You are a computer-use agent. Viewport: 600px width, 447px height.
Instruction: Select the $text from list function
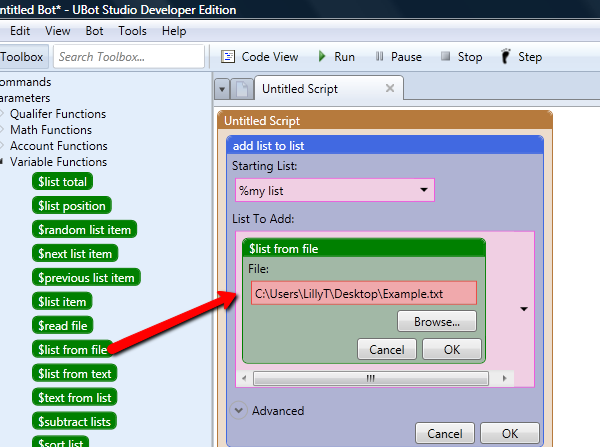point(74,397)
